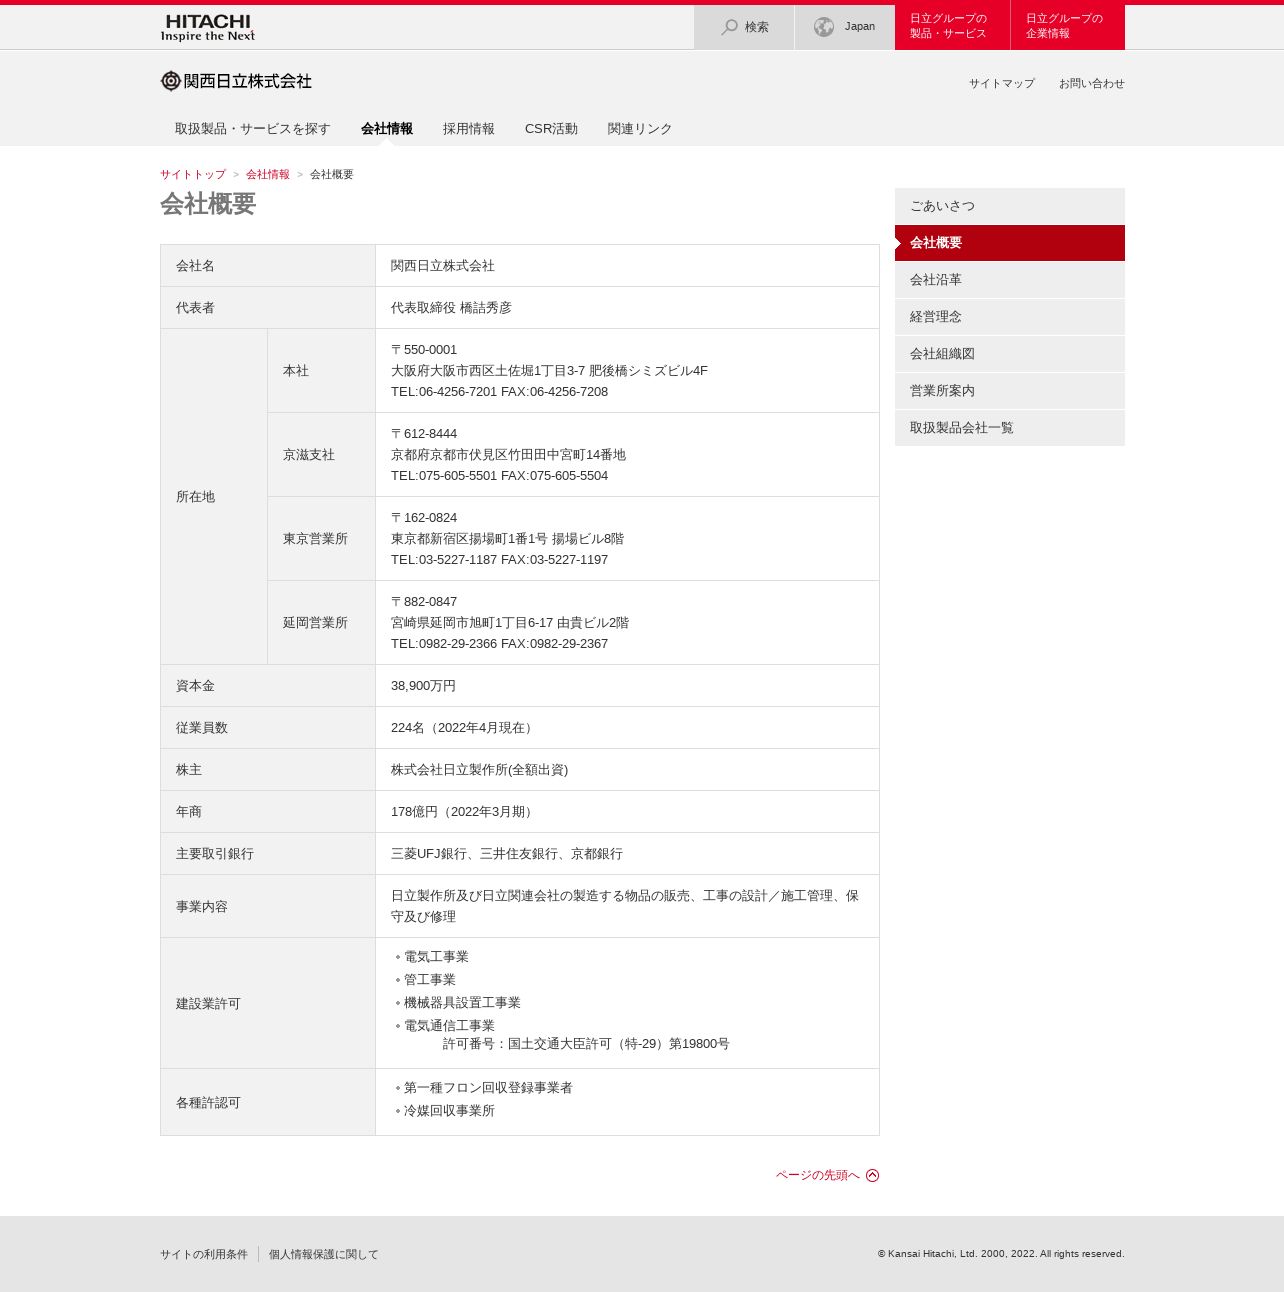Open ごあいさつ in the sidebar
Screen dimensions: 1284x1292
[1010, 206]
